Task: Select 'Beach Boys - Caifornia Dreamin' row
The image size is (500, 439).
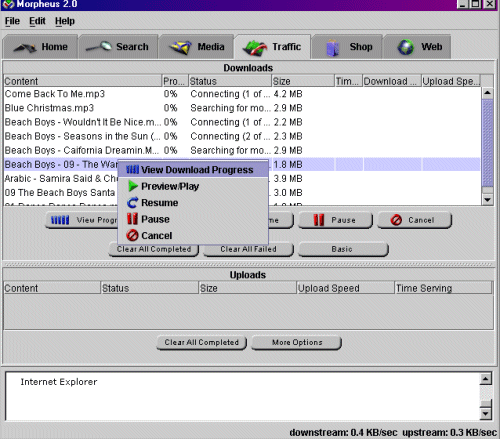Action: tap(242, 150)
